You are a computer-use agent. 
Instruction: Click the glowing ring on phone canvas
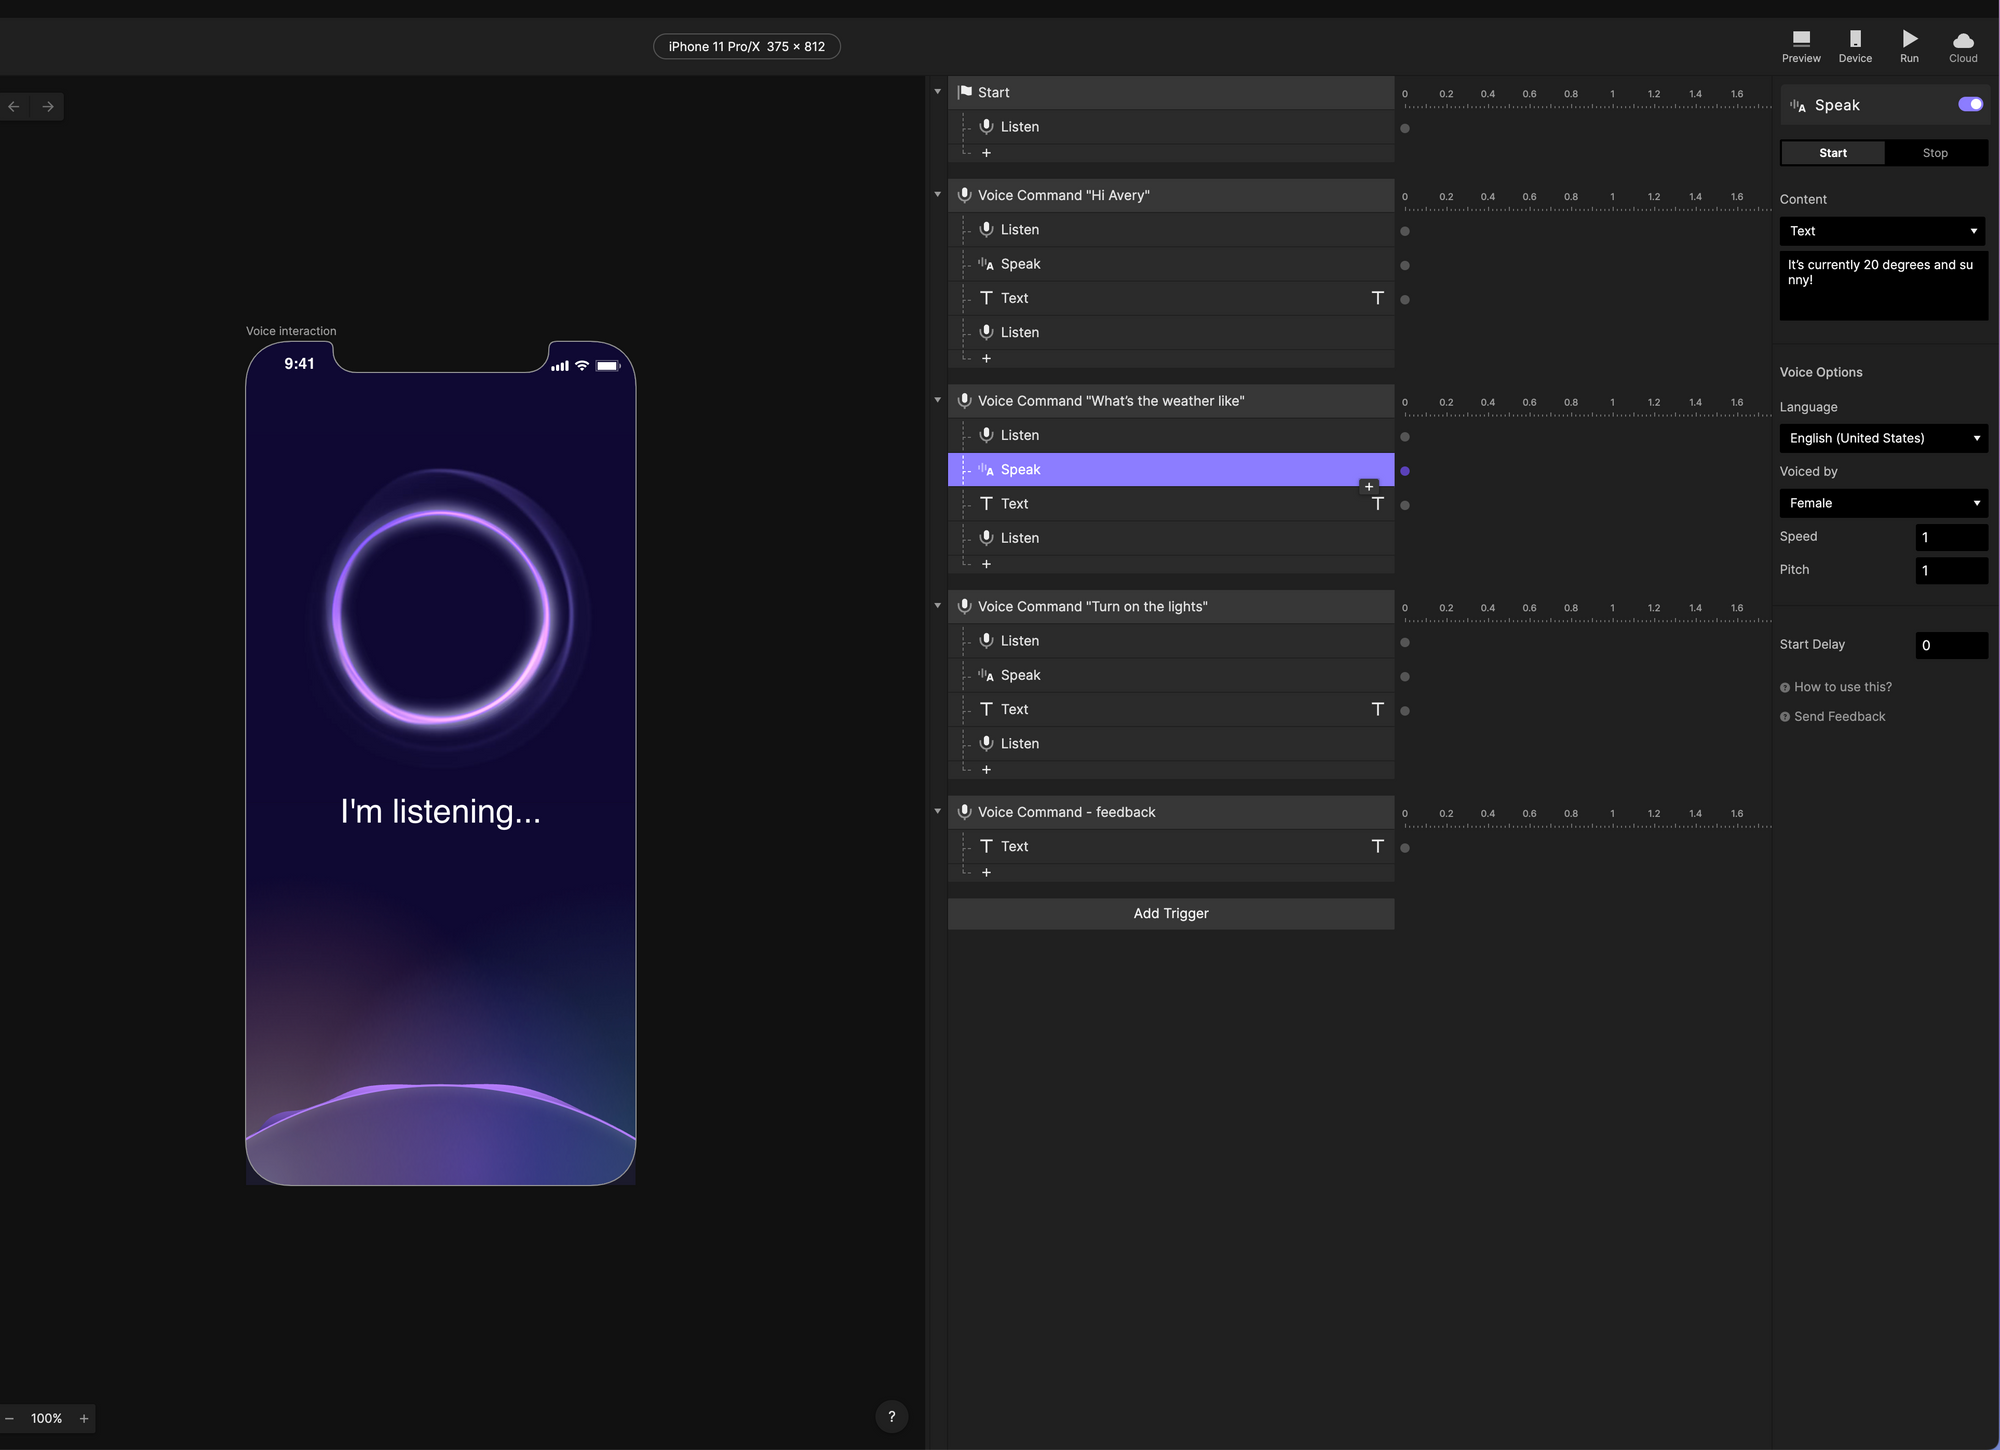(x=441, y=616)
